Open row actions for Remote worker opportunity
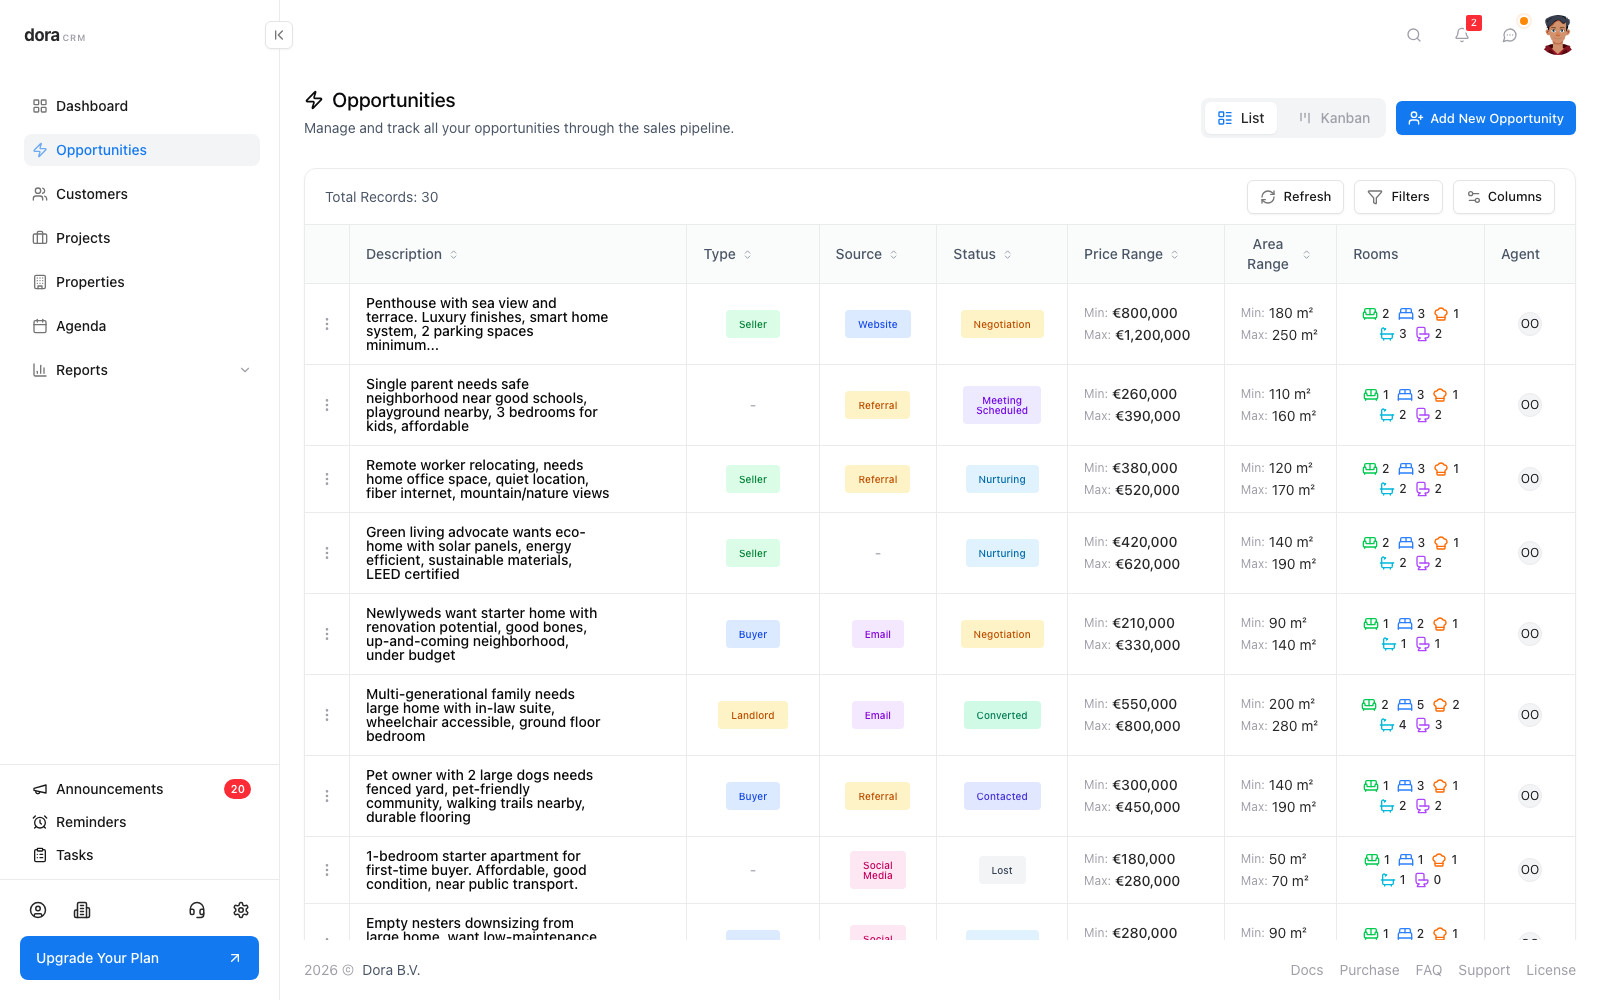Viewport: 1600px width, 1000px height. [x=327, y=479]
